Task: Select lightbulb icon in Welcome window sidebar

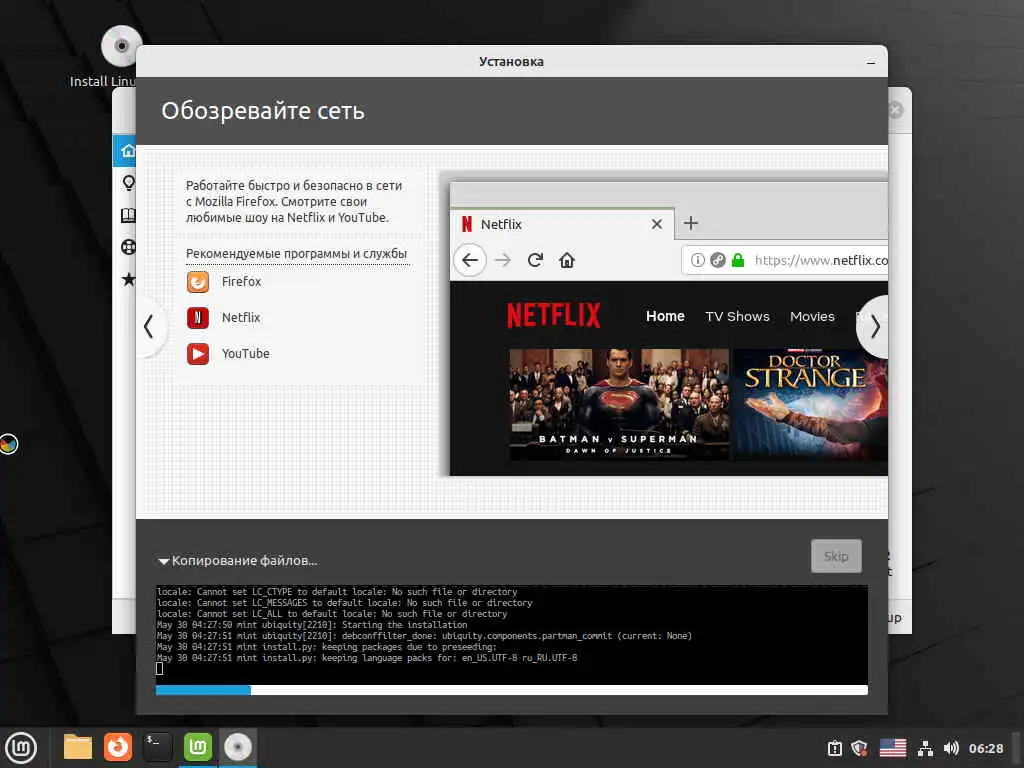Action: tap(129, 183)
